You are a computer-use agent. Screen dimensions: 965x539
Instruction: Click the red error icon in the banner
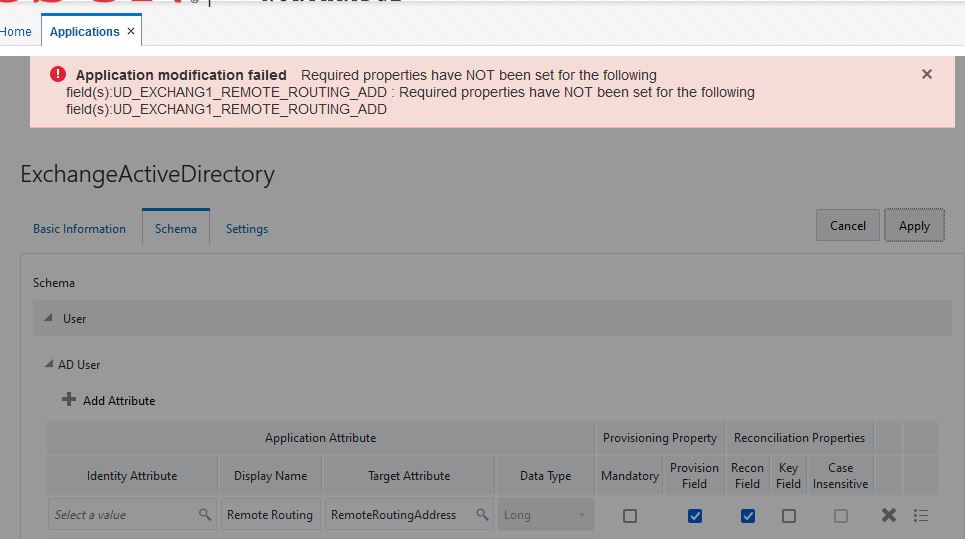pyautogui.click(x=58, y=74)
